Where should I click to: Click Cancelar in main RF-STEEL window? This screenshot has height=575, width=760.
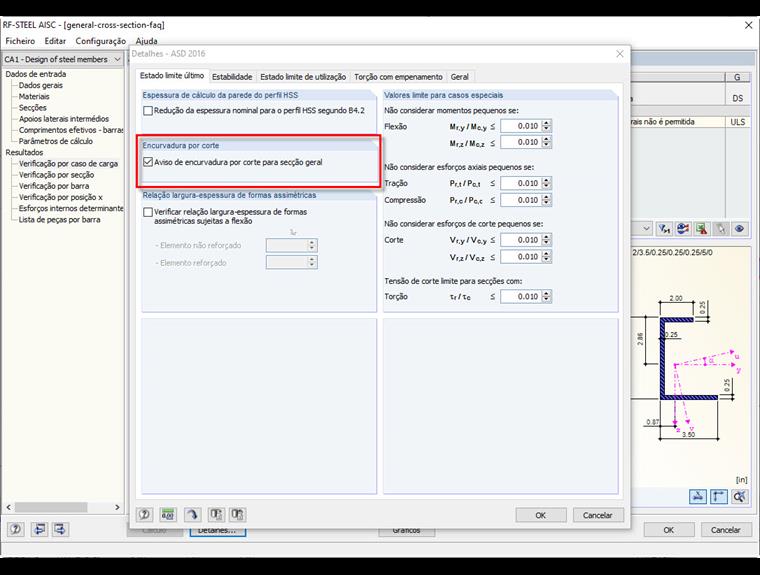[726, 530]
